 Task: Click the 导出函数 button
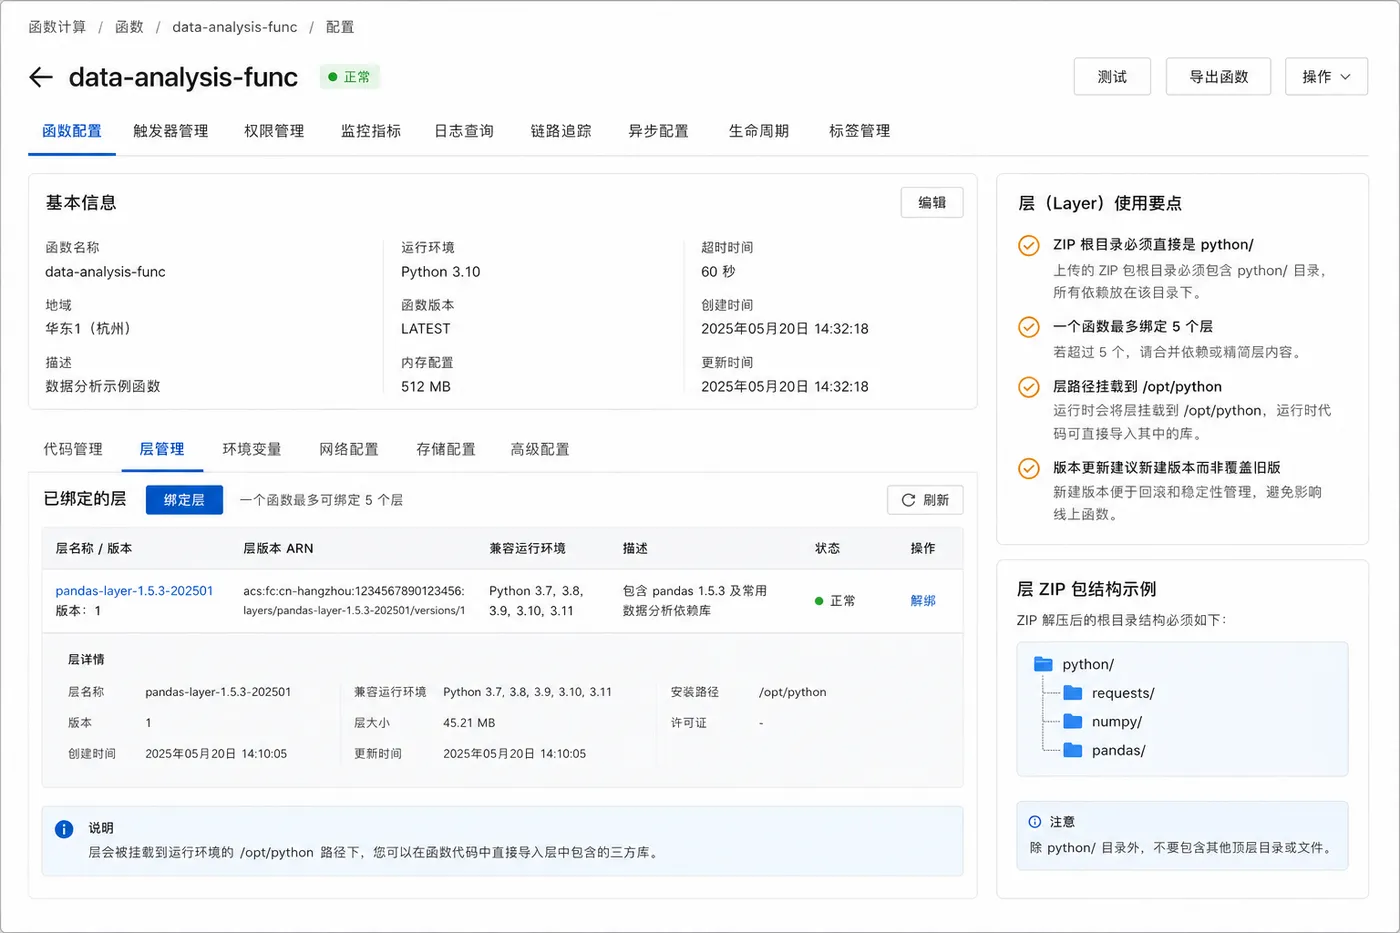click(1218, 77)
